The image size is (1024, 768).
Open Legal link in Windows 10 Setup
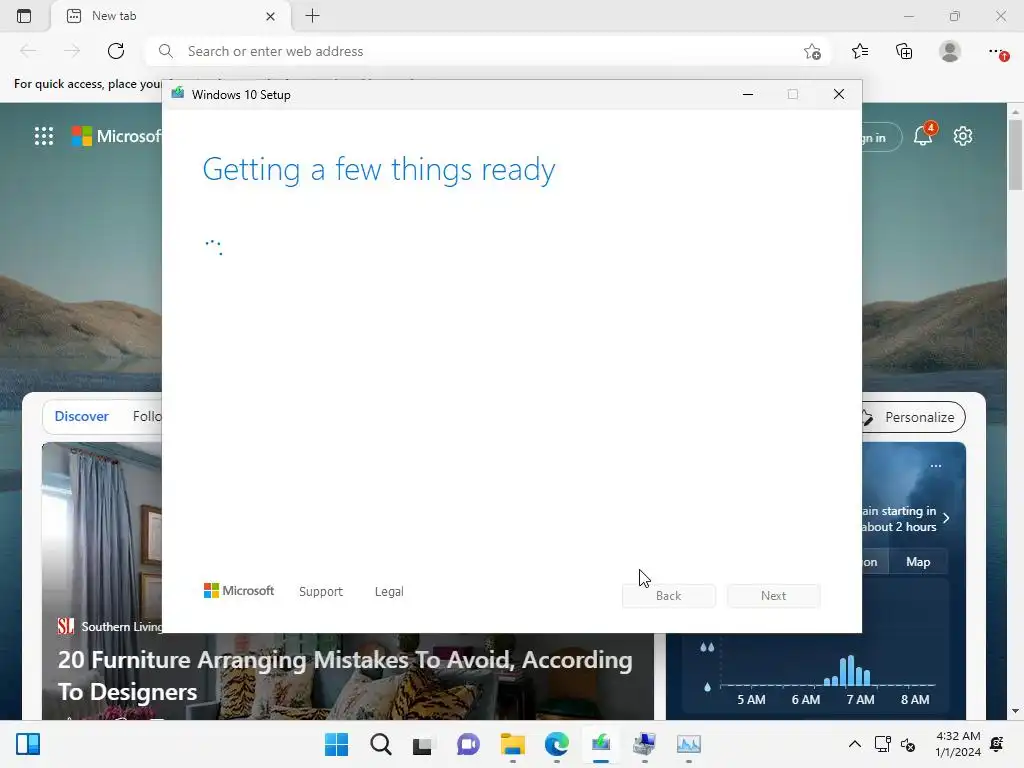(389, 592)
